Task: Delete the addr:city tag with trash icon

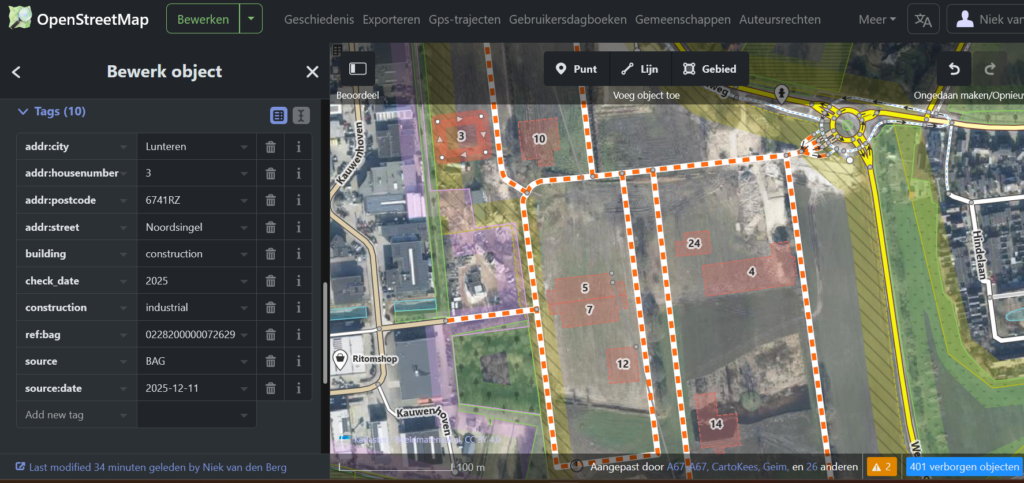Action: (270, 147)
